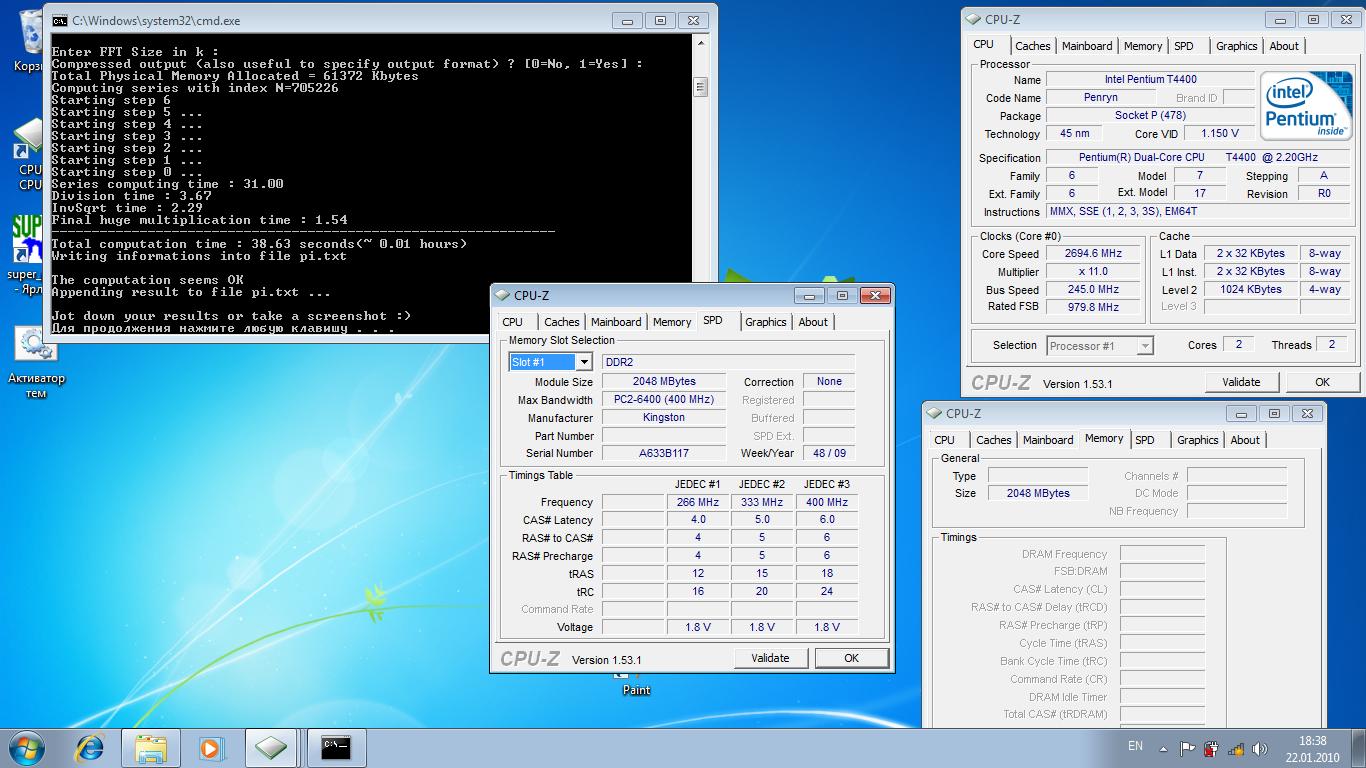Screen dimensions: 1366x768
Task: Switch to CPU tab in the Memory CPU-Z window
Action: 945,440
